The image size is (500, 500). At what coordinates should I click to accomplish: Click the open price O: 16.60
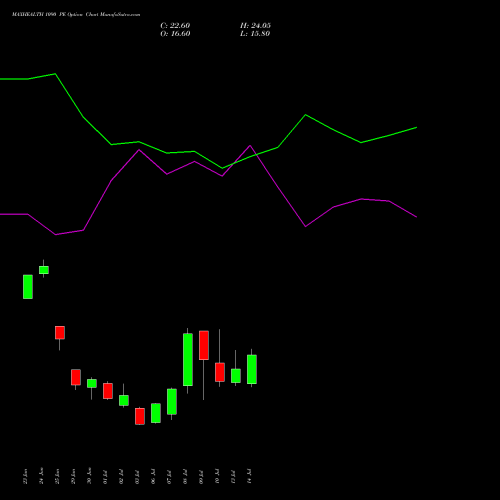(x=175, y=34)
